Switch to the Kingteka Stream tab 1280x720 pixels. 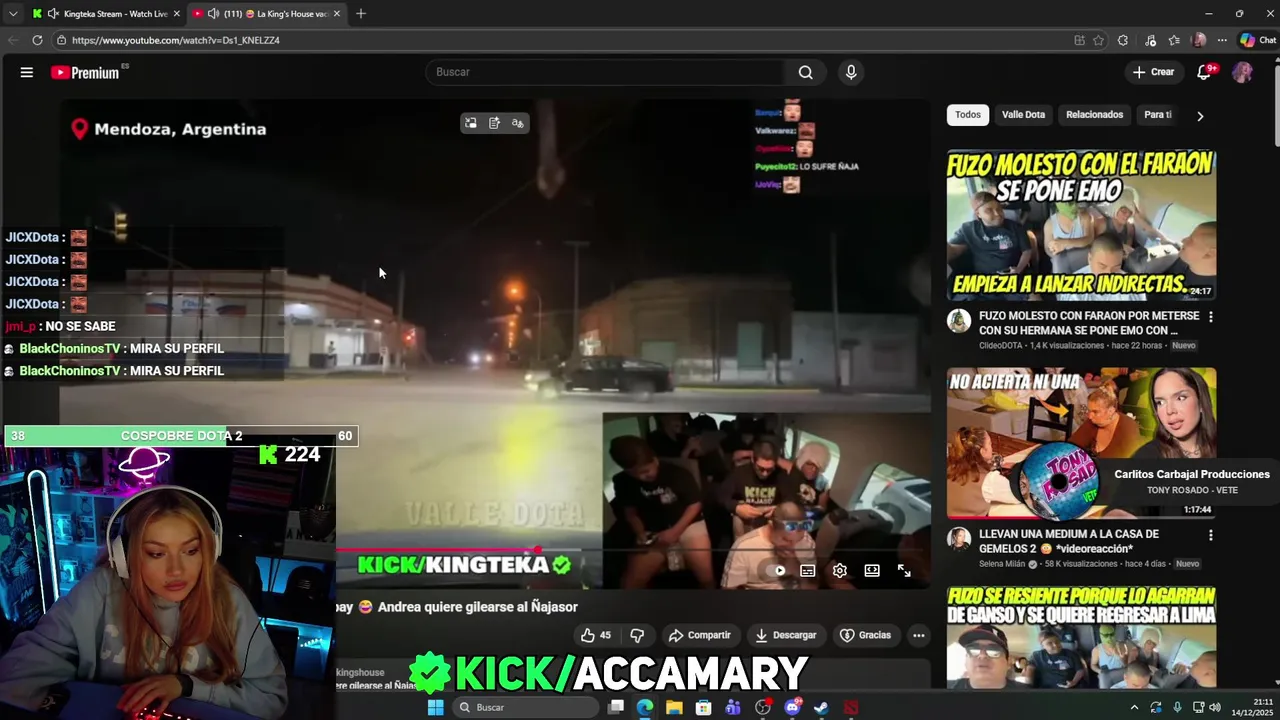pos(115,14)
